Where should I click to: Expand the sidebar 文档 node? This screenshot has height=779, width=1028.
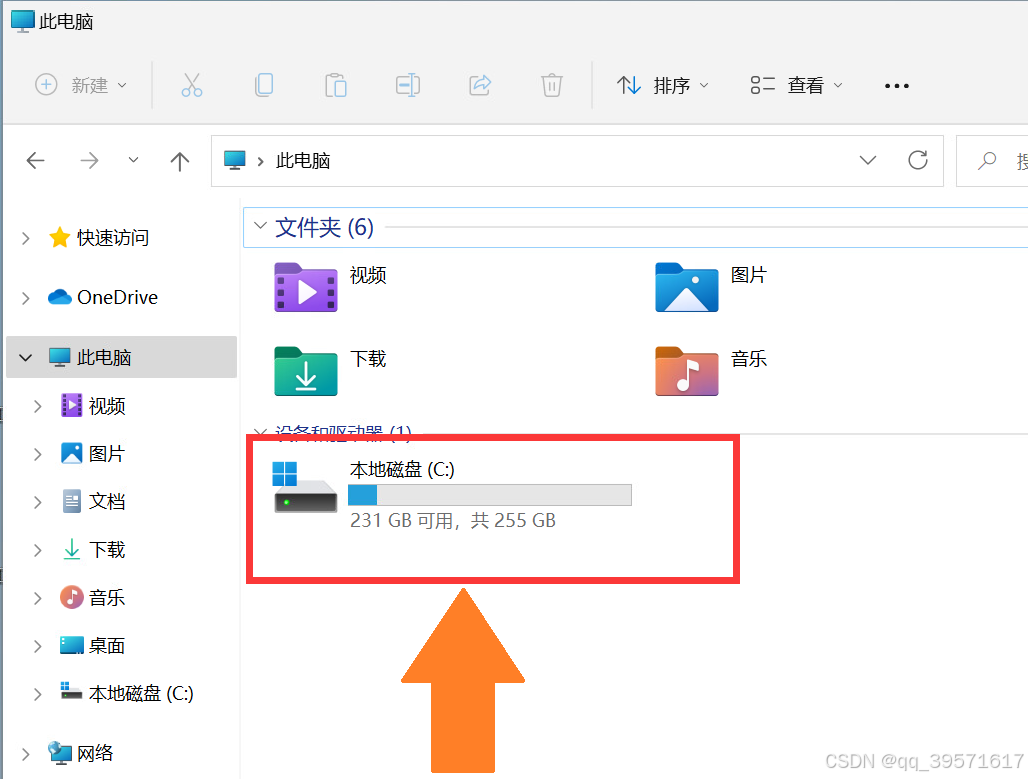click(37, 502)
